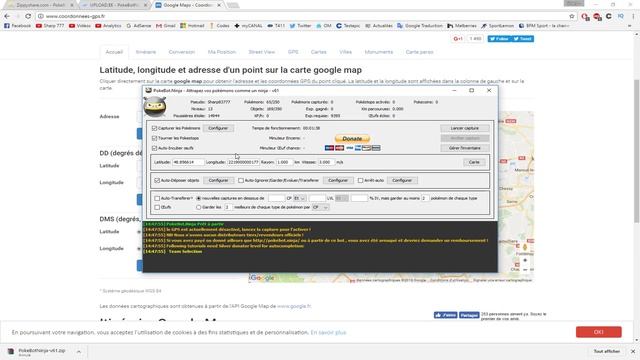Click the Rayon input field
The width and height of the screenshot is (640, 360).
pyautogui.click(x=284, y=162)
